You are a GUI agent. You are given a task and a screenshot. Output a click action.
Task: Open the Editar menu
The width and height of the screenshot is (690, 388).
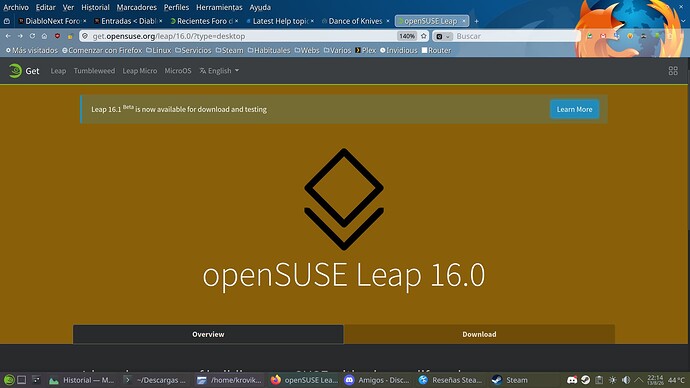[x=45, y=7]
